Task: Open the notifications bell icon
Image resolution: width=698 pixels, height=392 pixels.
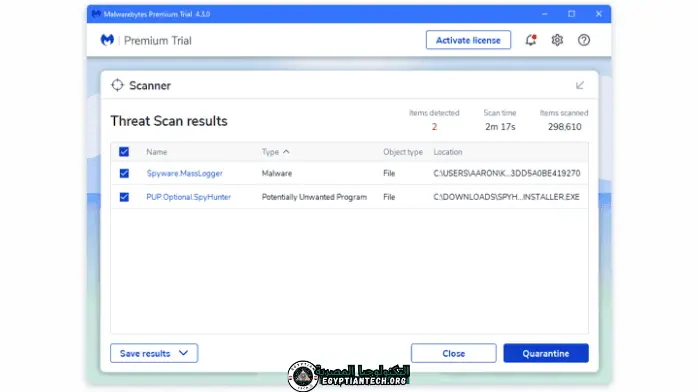Action: [x=530, y=40]
